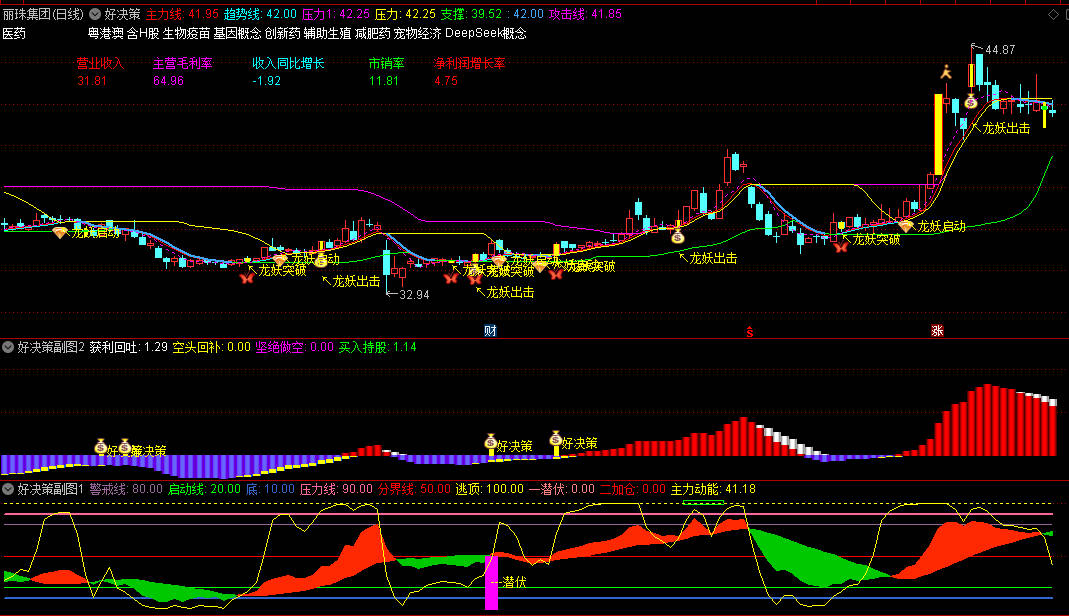Click the 财 financial info marker
This screenshot has width=1069, height=616.
click(x=490, y=331)
